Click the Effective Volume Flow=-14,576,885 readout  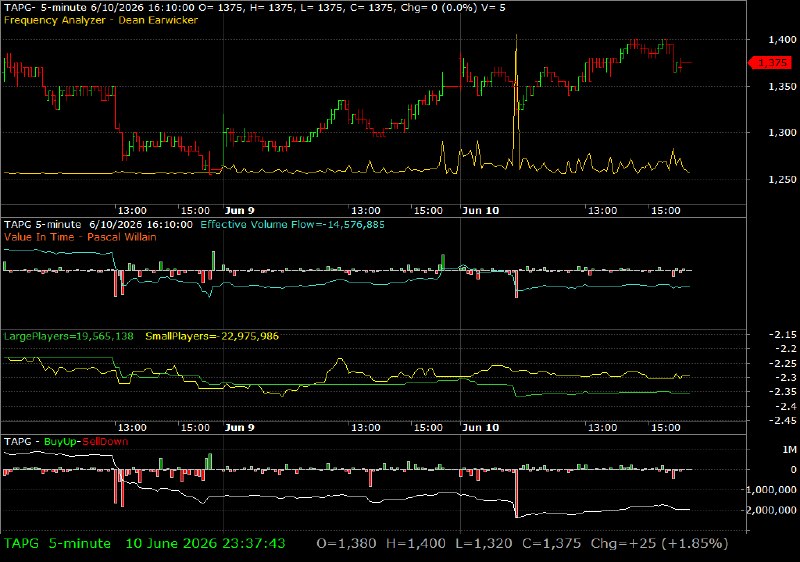click(x=292, y=225)
